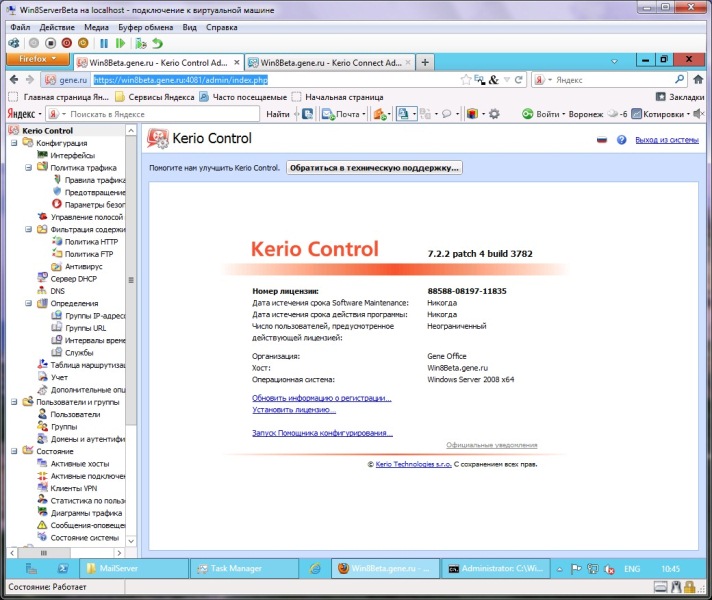This screenshot has height=600, width=712.
Task: Open the Действие menu
Action: pyautogui.click(x=56, y=28)
